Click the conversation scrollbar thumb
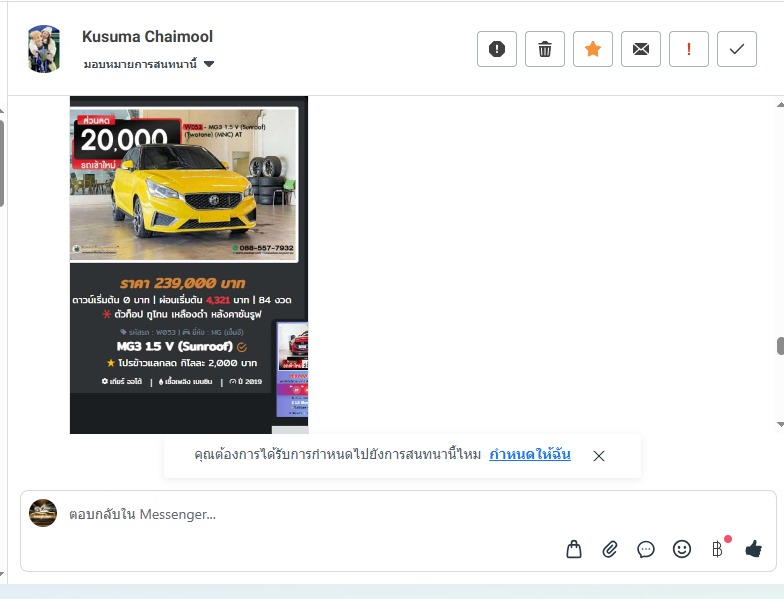The height and width of the screenshot is (599, 784). tap(780, 346)
